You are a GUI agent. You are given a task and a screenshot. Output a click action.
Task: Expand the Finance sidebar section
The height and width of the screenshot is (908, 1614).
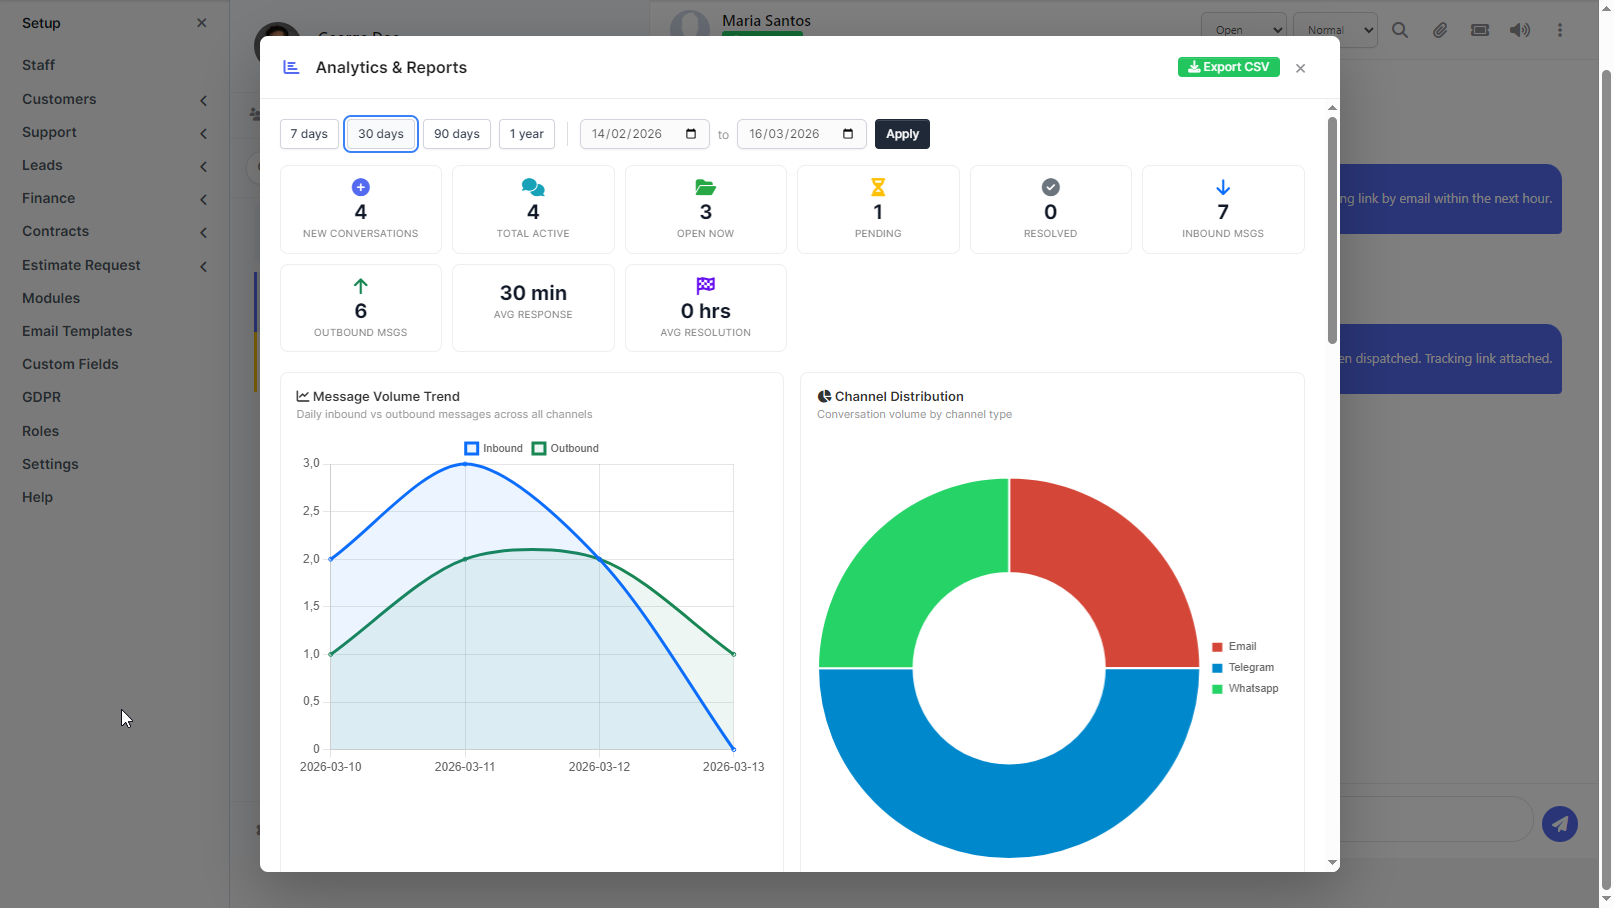click(x=114, y=198)
